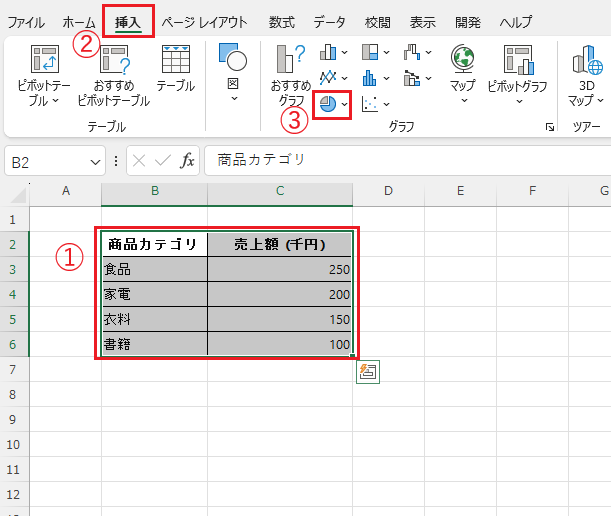Select the cell with value 100
611x516 pixels.
(x=280, y=344)
